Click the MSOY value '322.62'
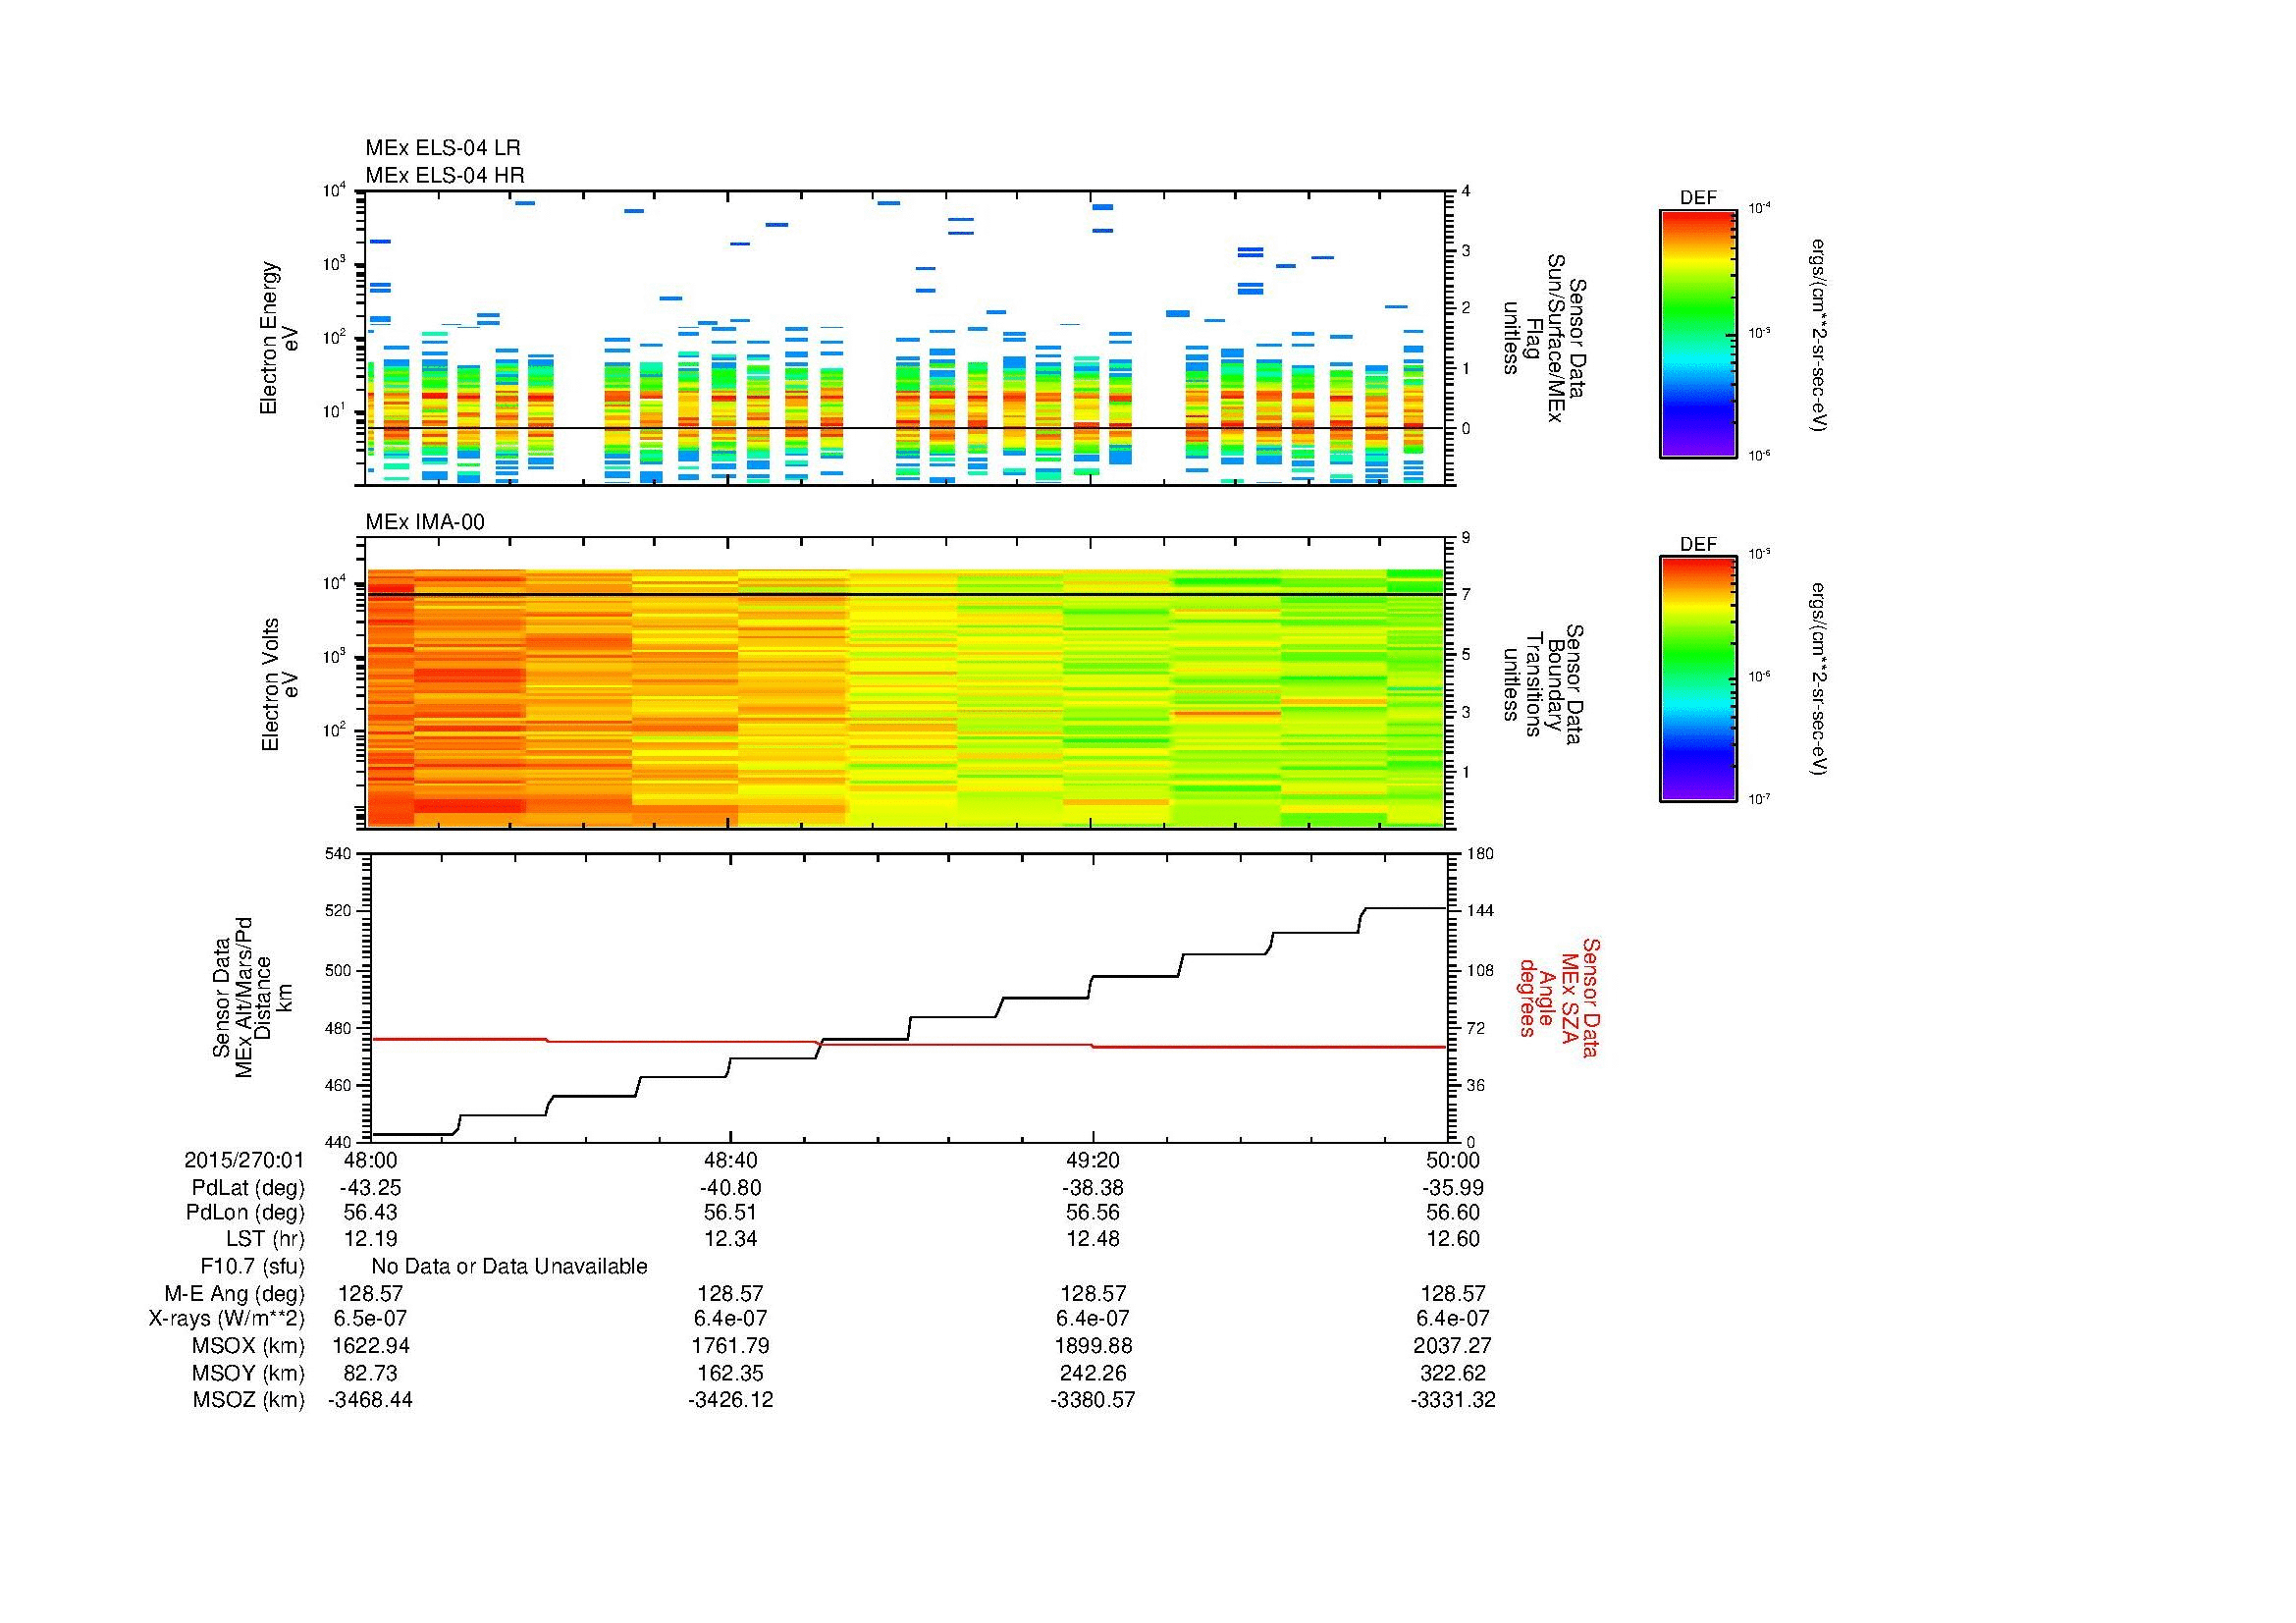Screen dimensions: 2296x1623 pos(1453,1373)
